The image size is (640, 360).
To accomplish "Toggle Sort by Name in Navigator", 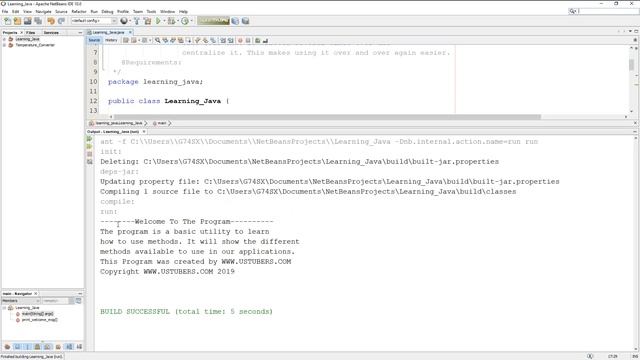I will pyautogui.click(x=69, y=347).
